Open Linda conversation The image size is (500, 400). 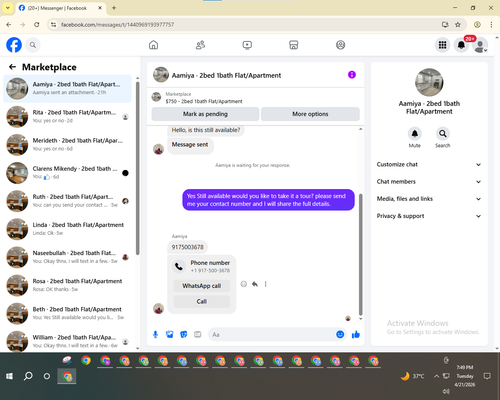click(67, 229)
